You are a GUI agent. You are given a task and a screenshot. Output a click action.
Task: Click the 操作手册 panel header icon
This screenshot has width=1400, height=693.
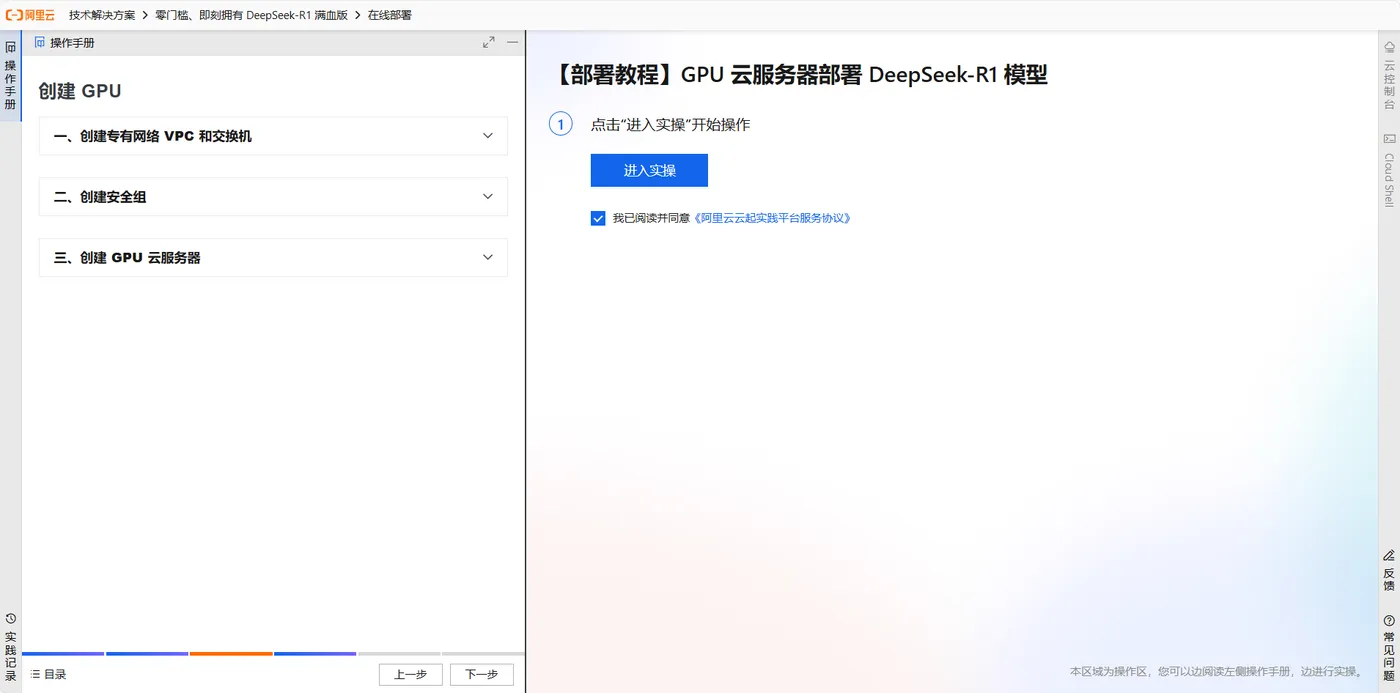click(x=40, y=42)
